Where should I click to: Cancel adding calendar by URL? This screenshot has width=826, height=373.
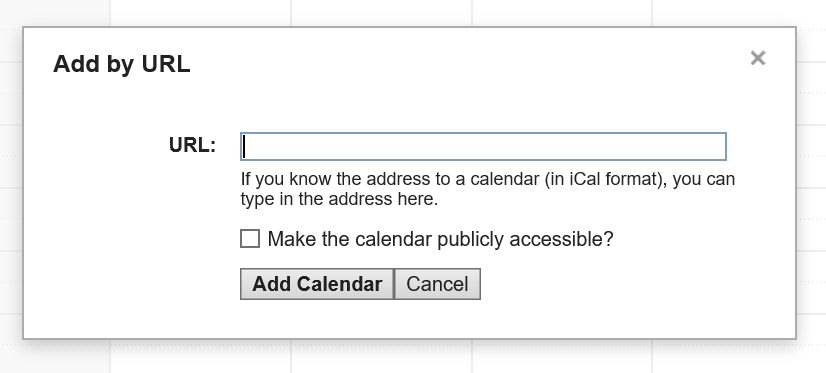tap(437, 284)
